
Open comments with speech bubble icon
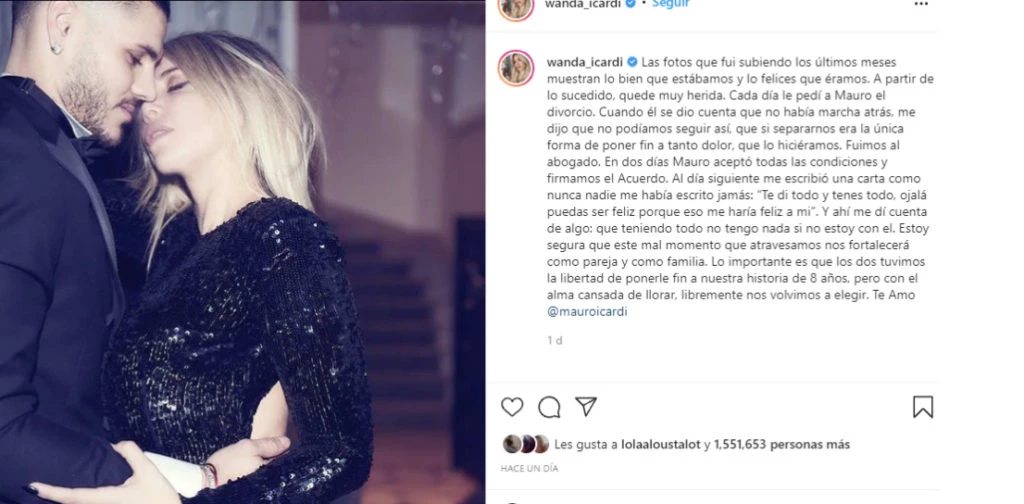[549, 407]
